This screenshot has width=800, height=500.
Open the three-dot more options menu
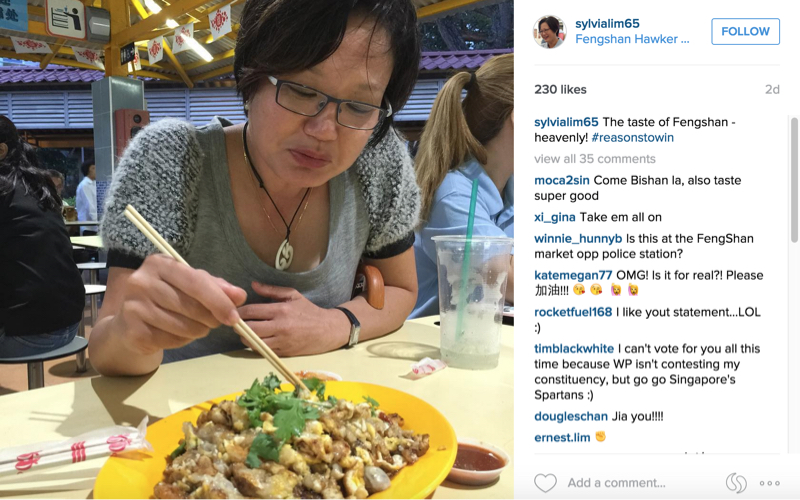pyautogui.click(x=769, y=483)
